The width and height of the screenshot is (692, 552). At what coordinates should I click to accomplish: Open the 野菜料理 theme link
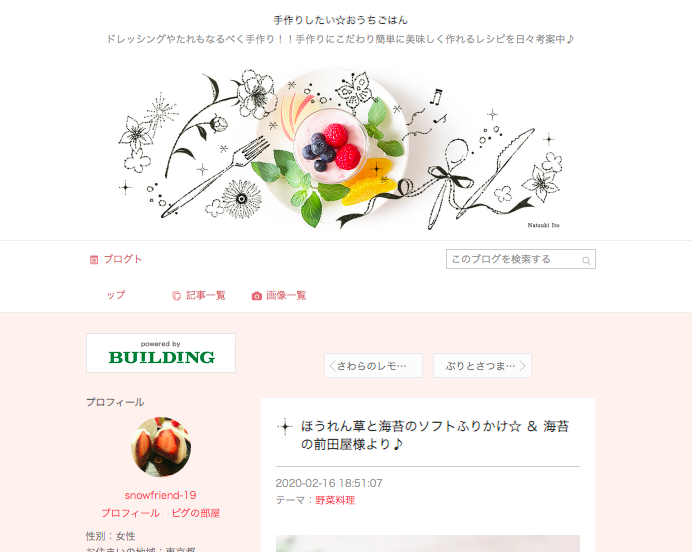tap(335, 500)
